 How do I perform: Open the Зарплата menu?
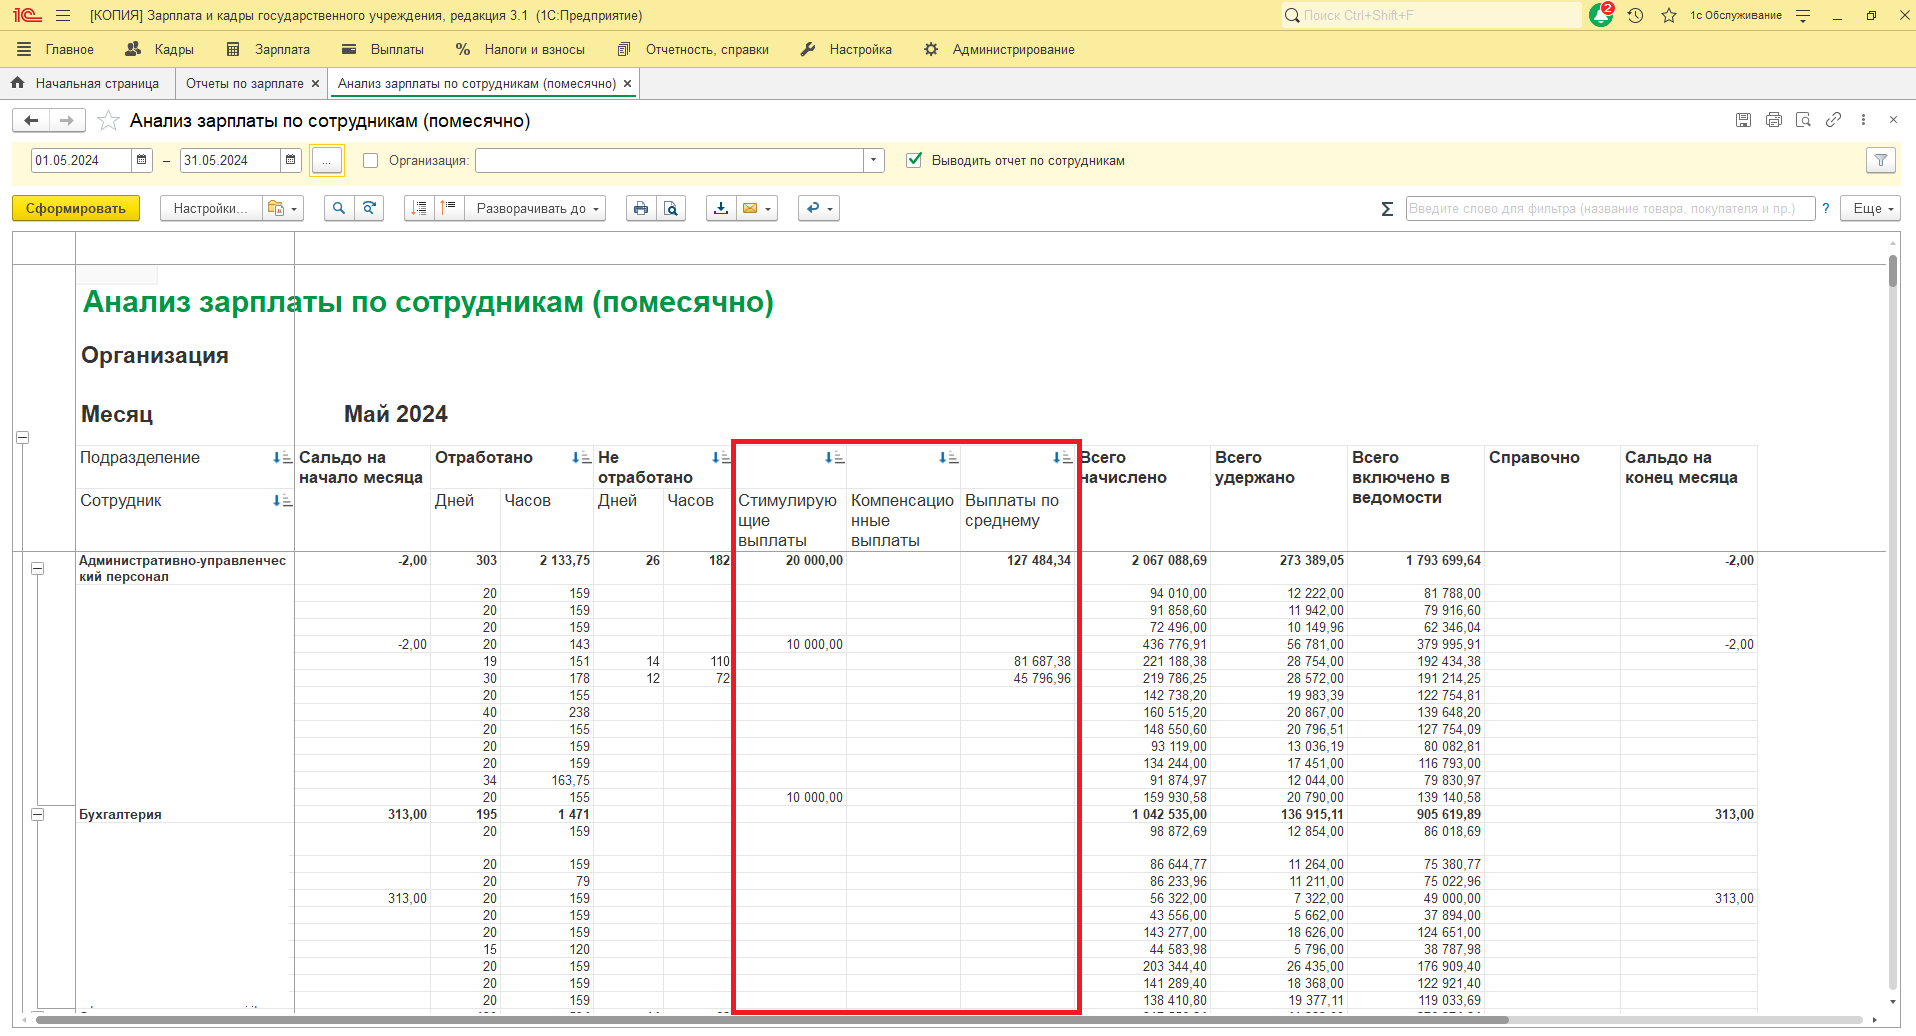[x=269, y=49]
